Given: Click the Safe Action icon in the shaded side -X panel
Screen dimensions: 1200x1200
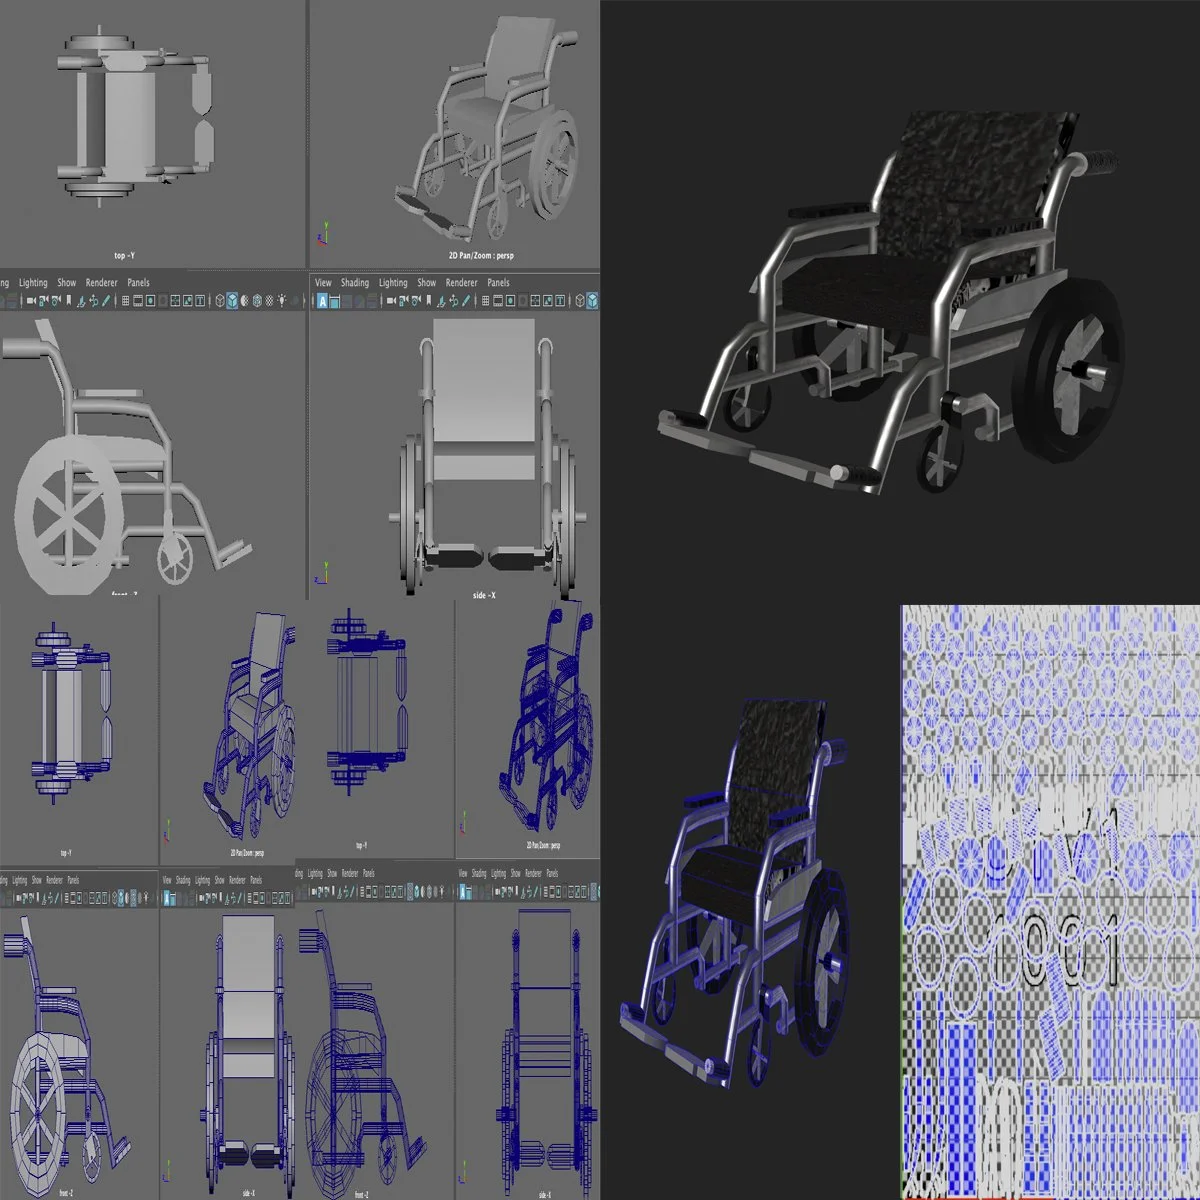Looking at the screenshot, I should pos(547,301).
